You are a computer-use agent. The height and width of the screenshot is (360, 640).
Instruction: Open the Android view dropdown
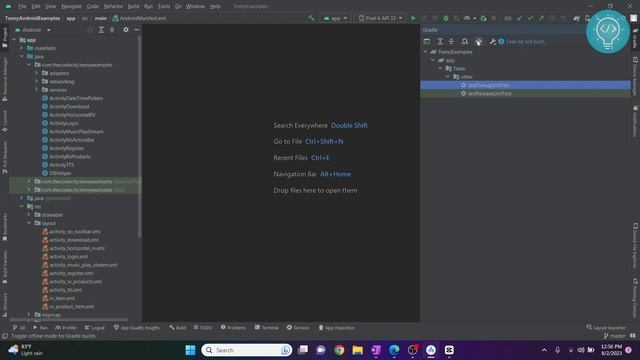pyautogui.click(x=33, y=30)
